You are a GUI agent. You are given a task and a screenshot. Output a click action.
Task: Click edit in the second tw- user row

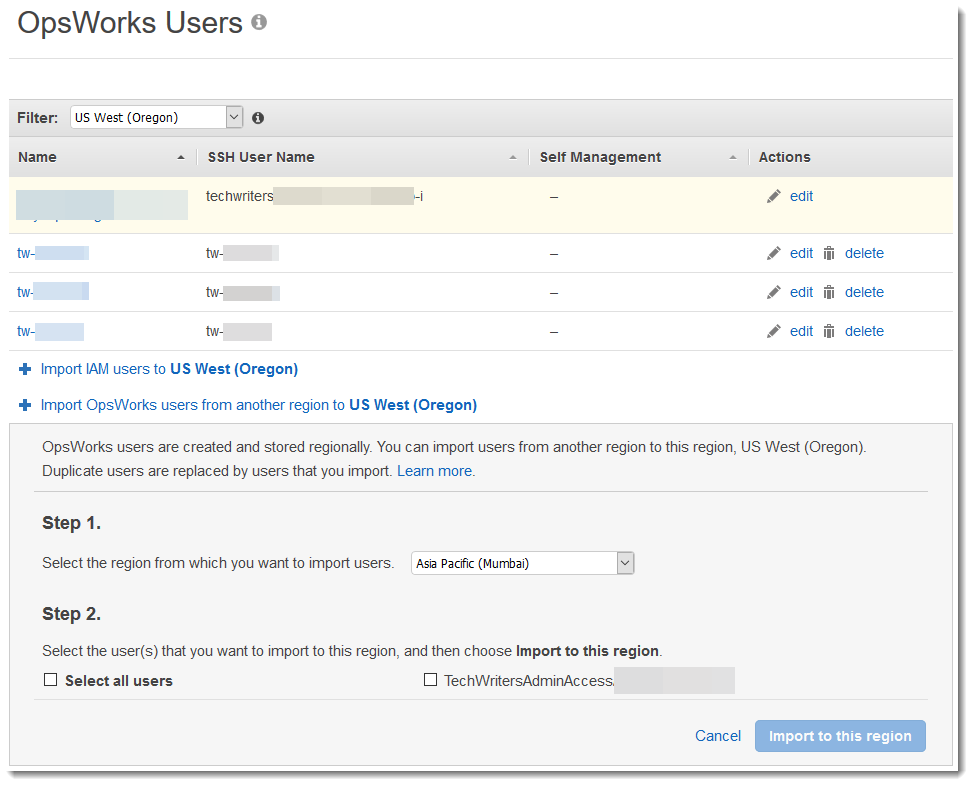point(801,292)
